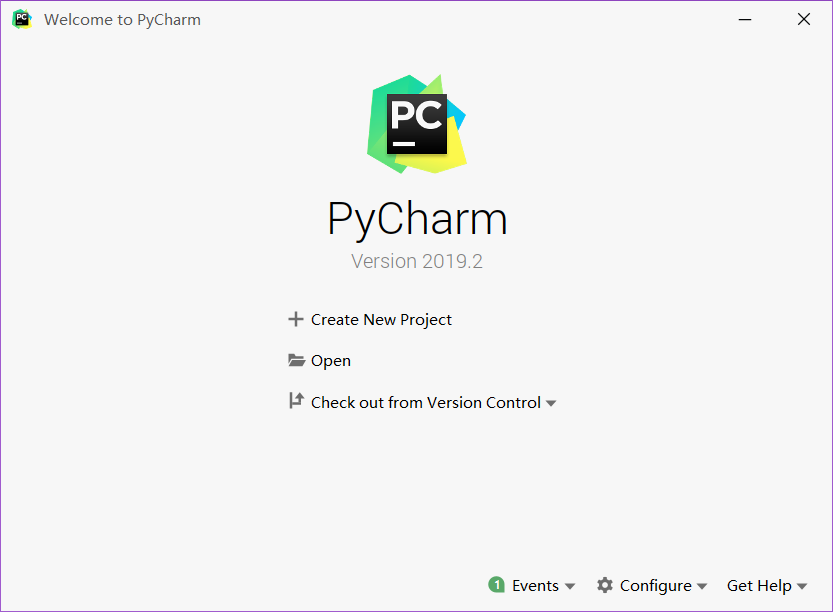The height and width of the screenshot is (612, 833).
Task: Open the Get Help menu label
Action: tap(759, 586)
